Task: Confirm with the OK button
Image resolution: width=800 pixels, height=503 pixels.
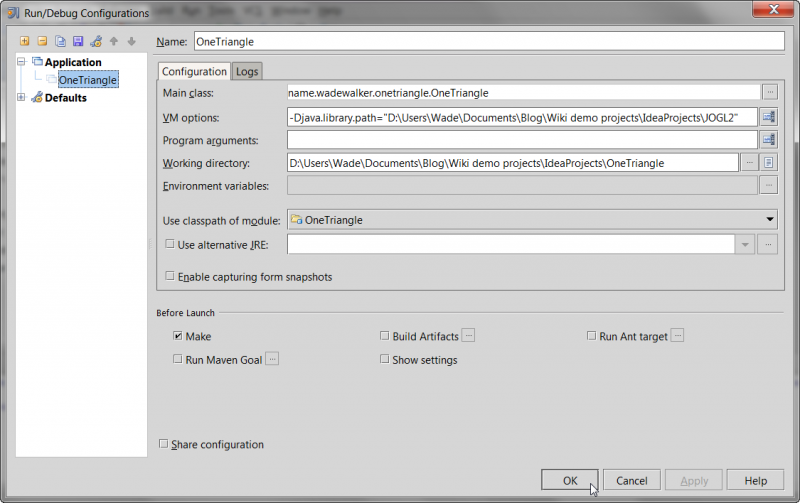Action: point(570,480)
